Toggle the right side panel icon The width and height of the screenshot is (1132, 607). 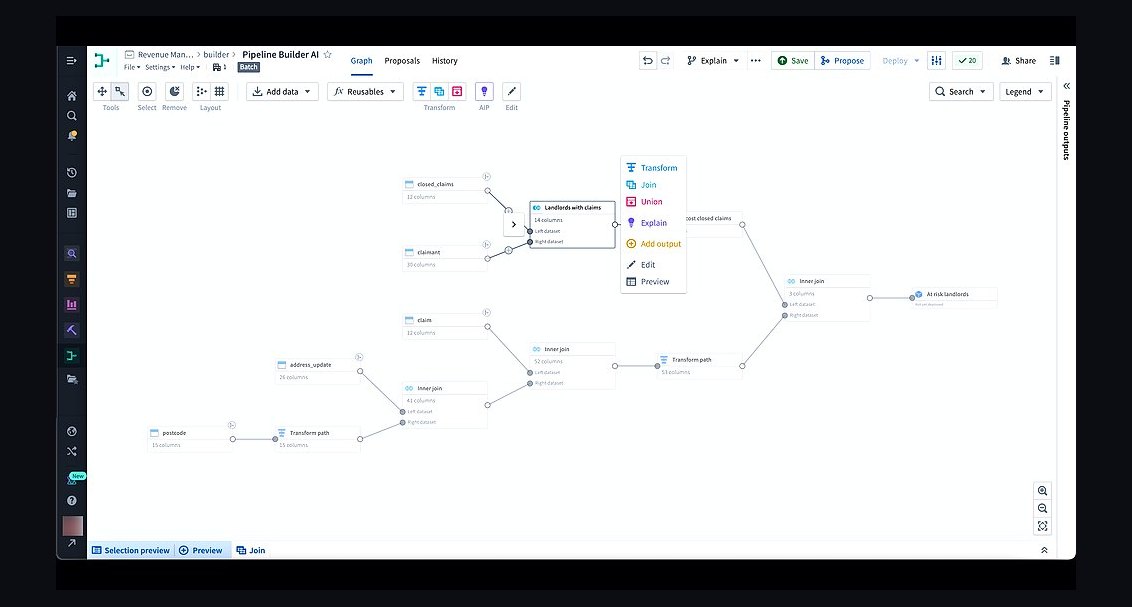(x=1055, y=61)
